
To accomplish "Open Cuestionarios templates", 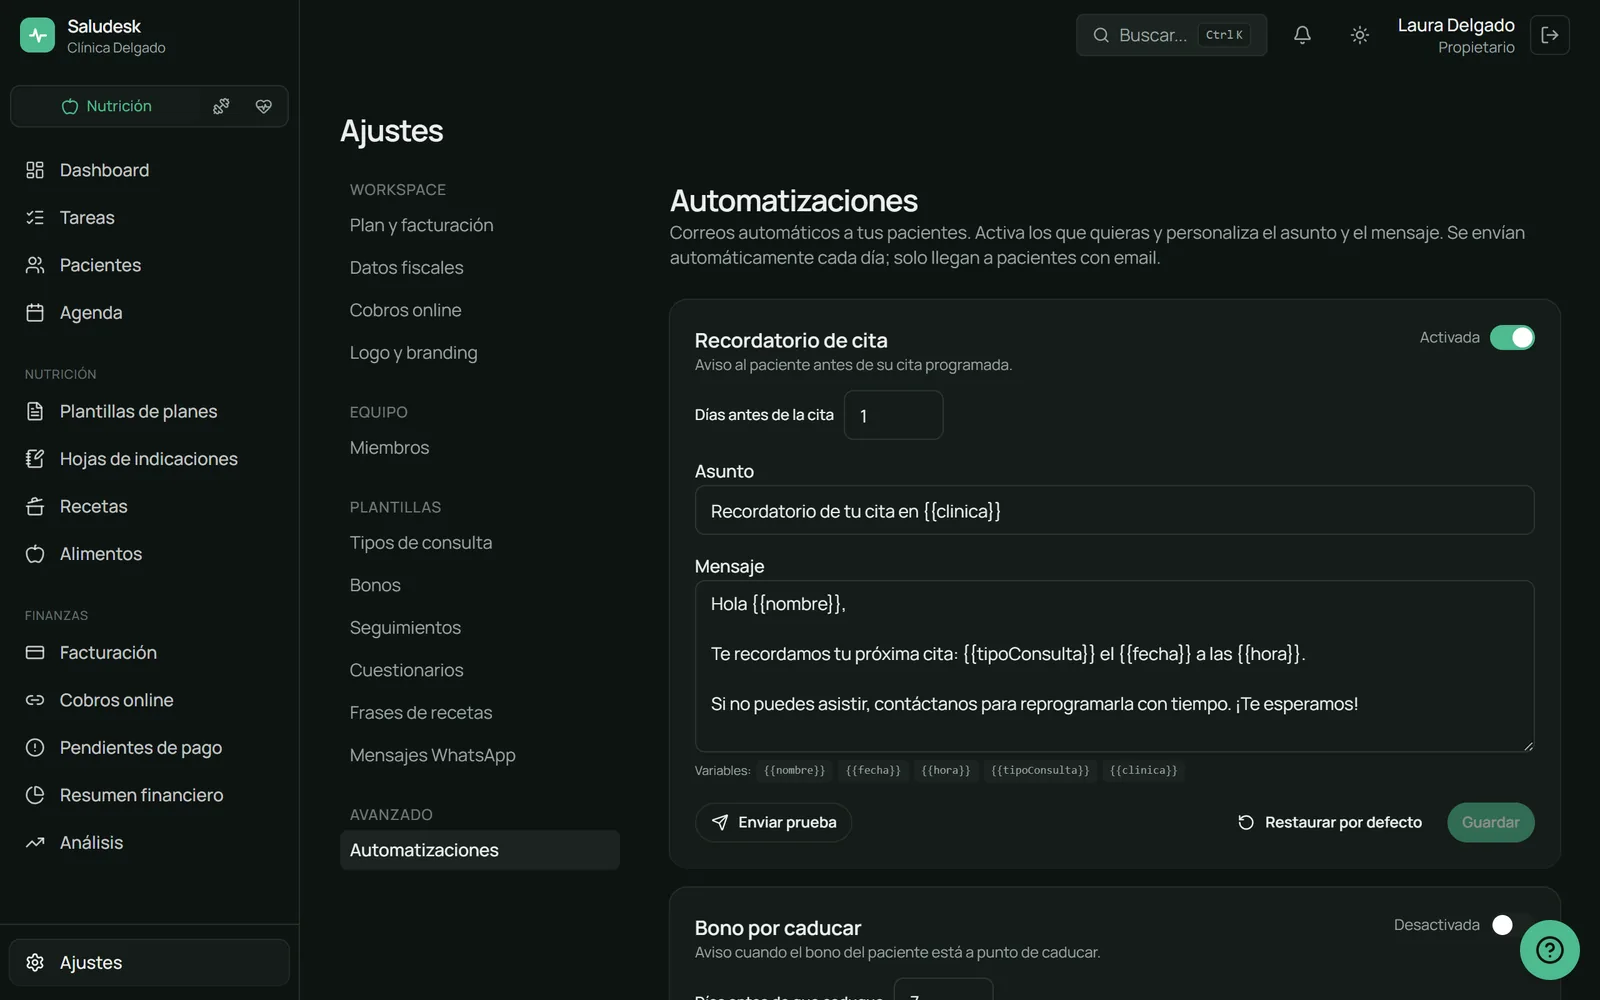I will pyautogui.click(x=406, y=670).
